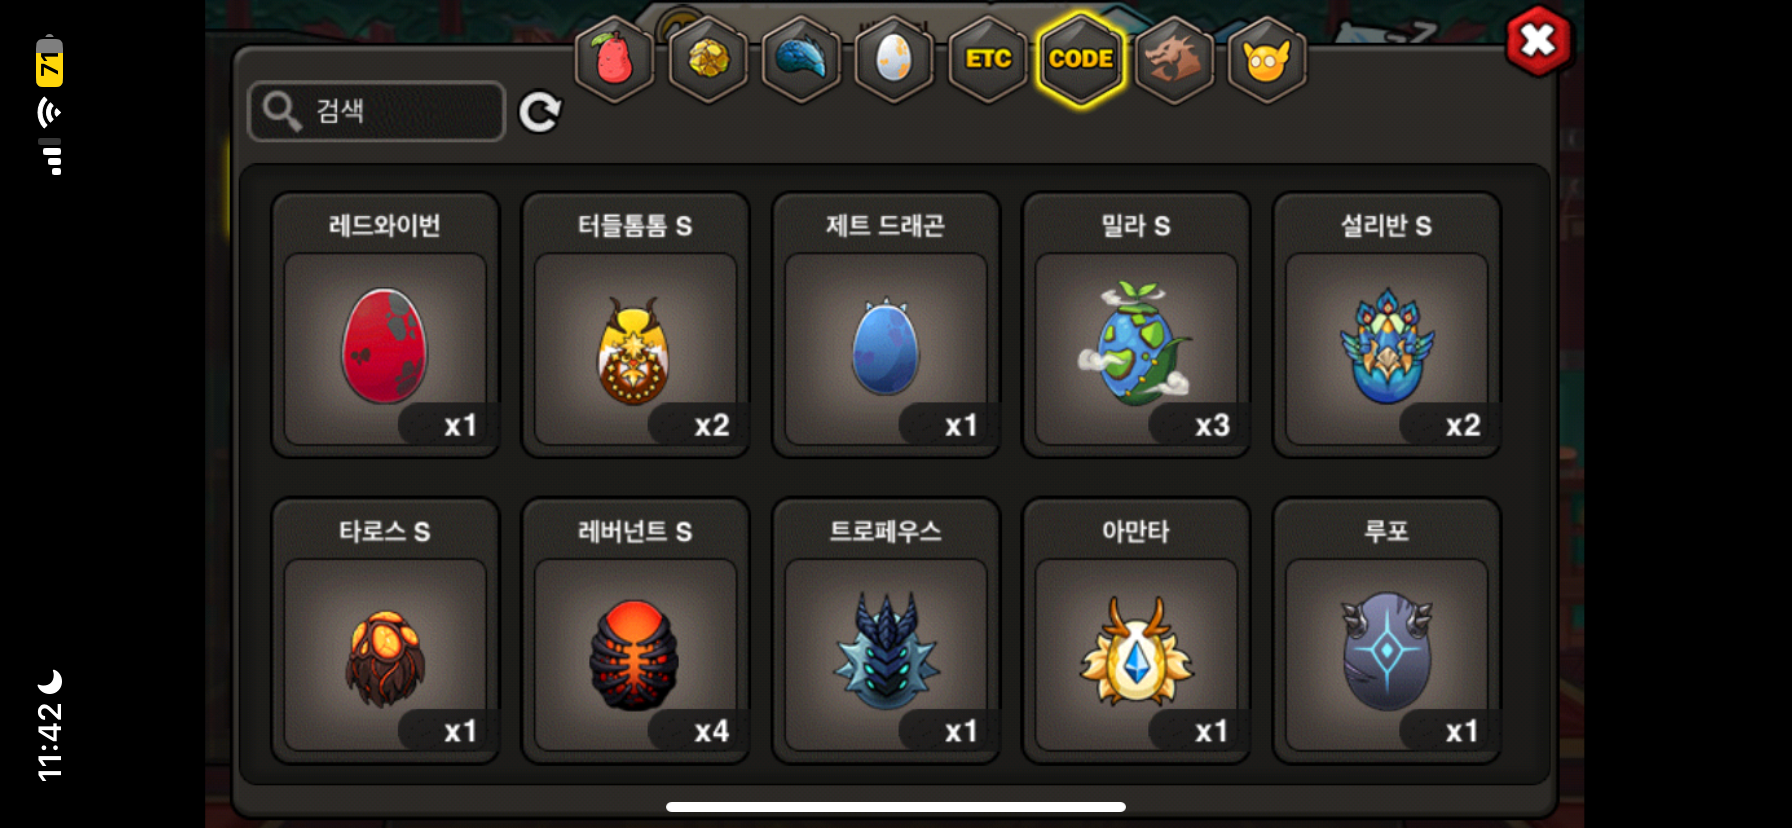
Task: Focus the 검색 search field
Action: pos(376,111)
